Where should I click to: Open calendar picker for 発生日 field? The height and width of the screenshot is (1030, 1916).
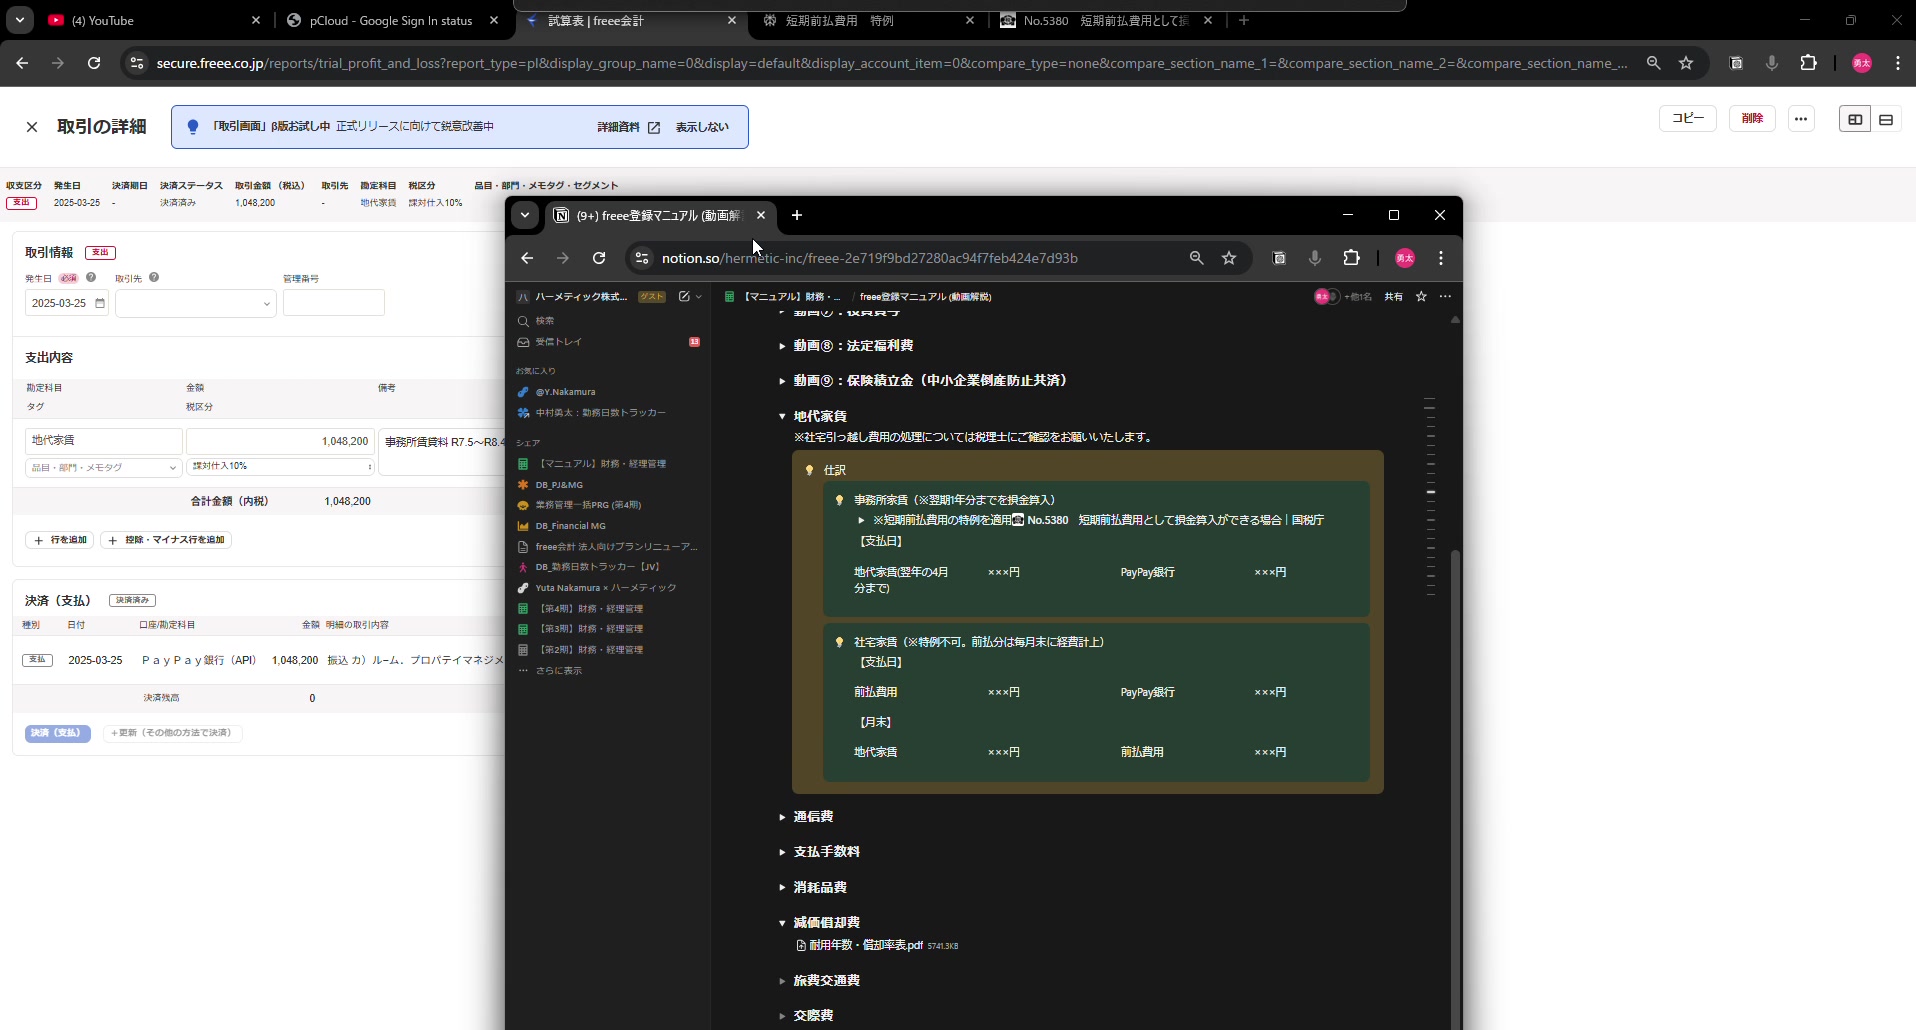[100, 303]
